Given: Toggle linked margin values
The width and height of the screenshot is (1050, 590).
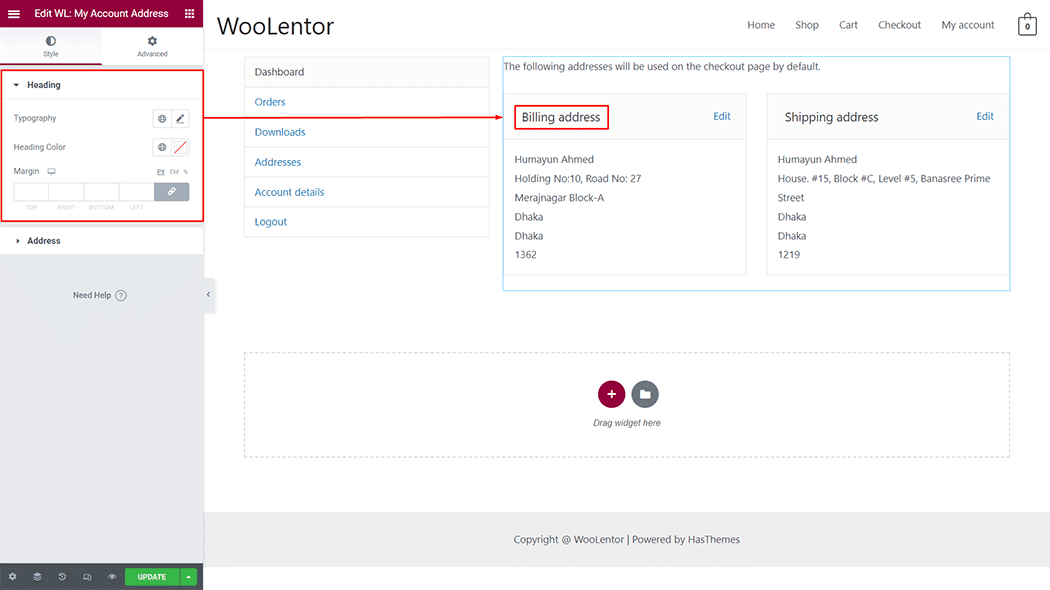Looking at the screenshot, I should point(171,191).
